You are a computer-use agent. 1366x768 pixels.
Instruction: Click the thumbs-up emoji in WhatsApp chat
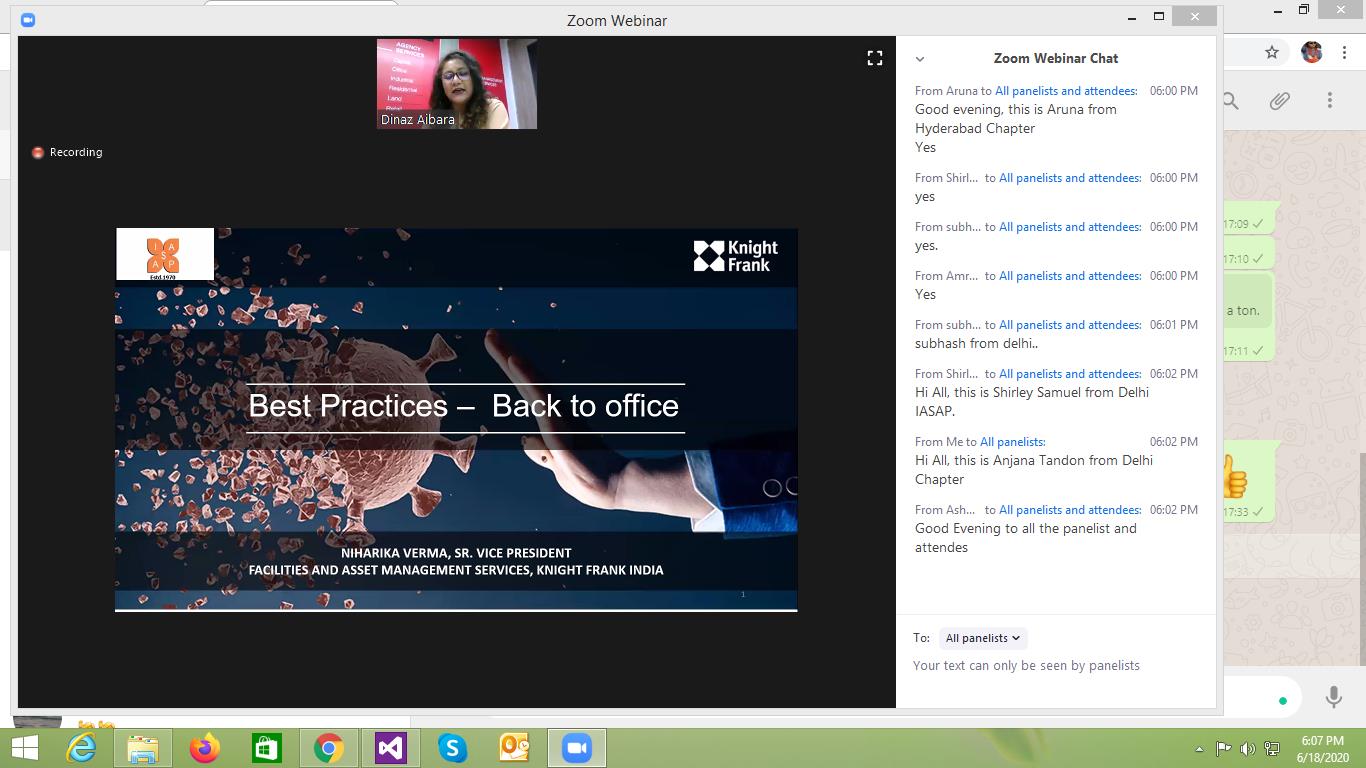[x=1234, y=477]
